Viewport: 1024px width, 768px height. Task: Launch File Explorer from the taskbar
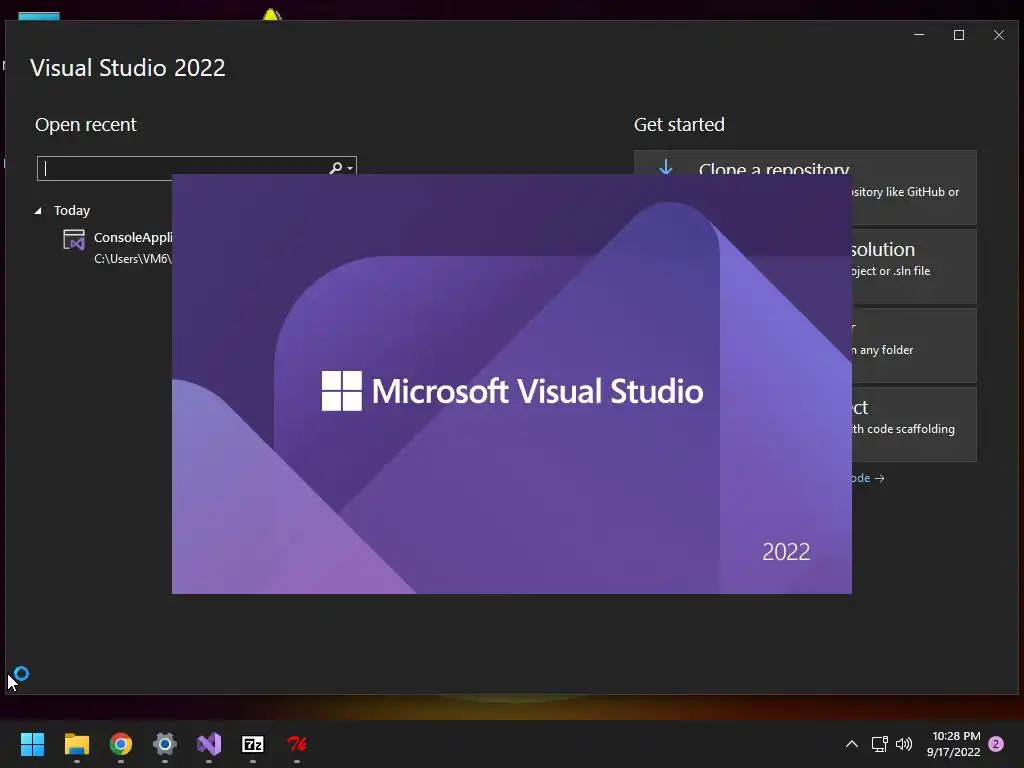point(76,744)
